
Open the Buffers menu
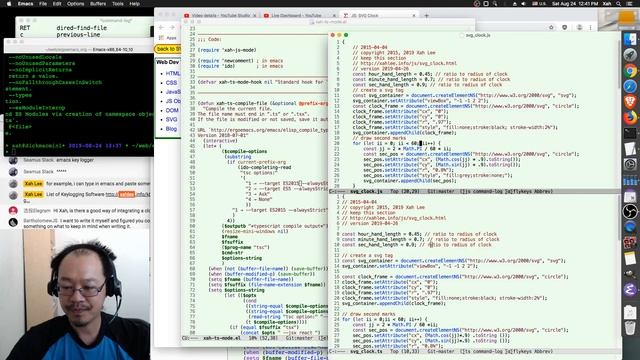(98, 4)
